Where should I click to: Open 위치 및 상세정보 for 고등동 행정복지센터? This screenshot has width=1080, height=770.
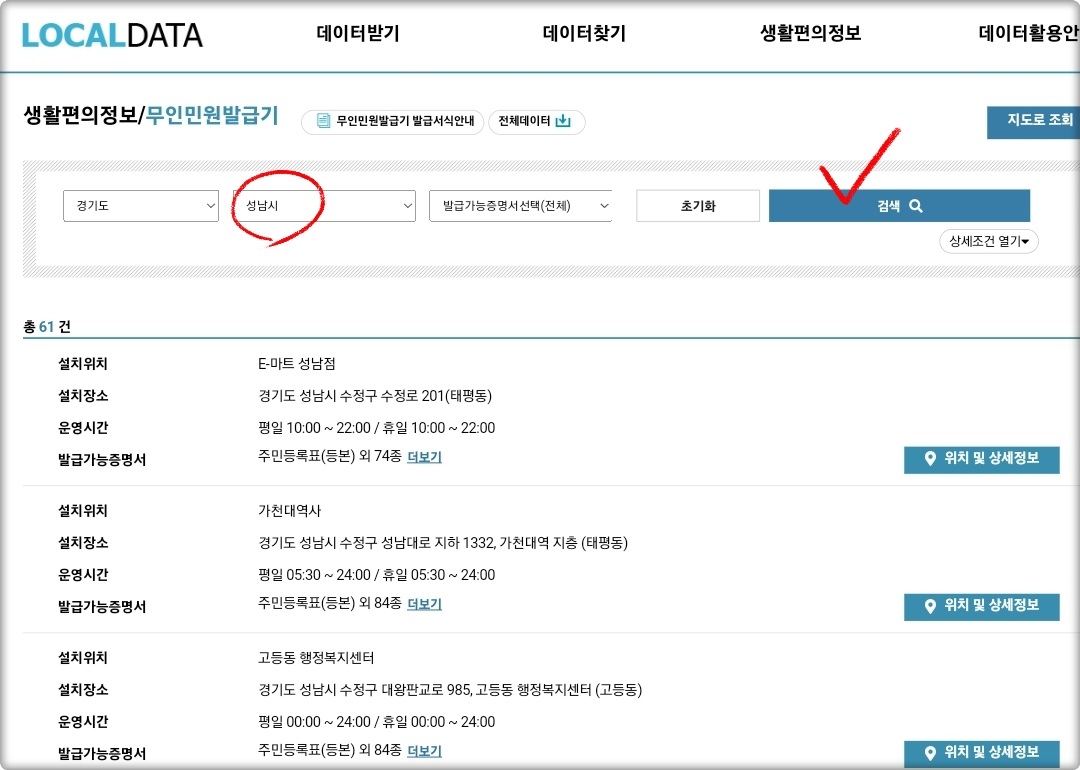pos(982,753)
